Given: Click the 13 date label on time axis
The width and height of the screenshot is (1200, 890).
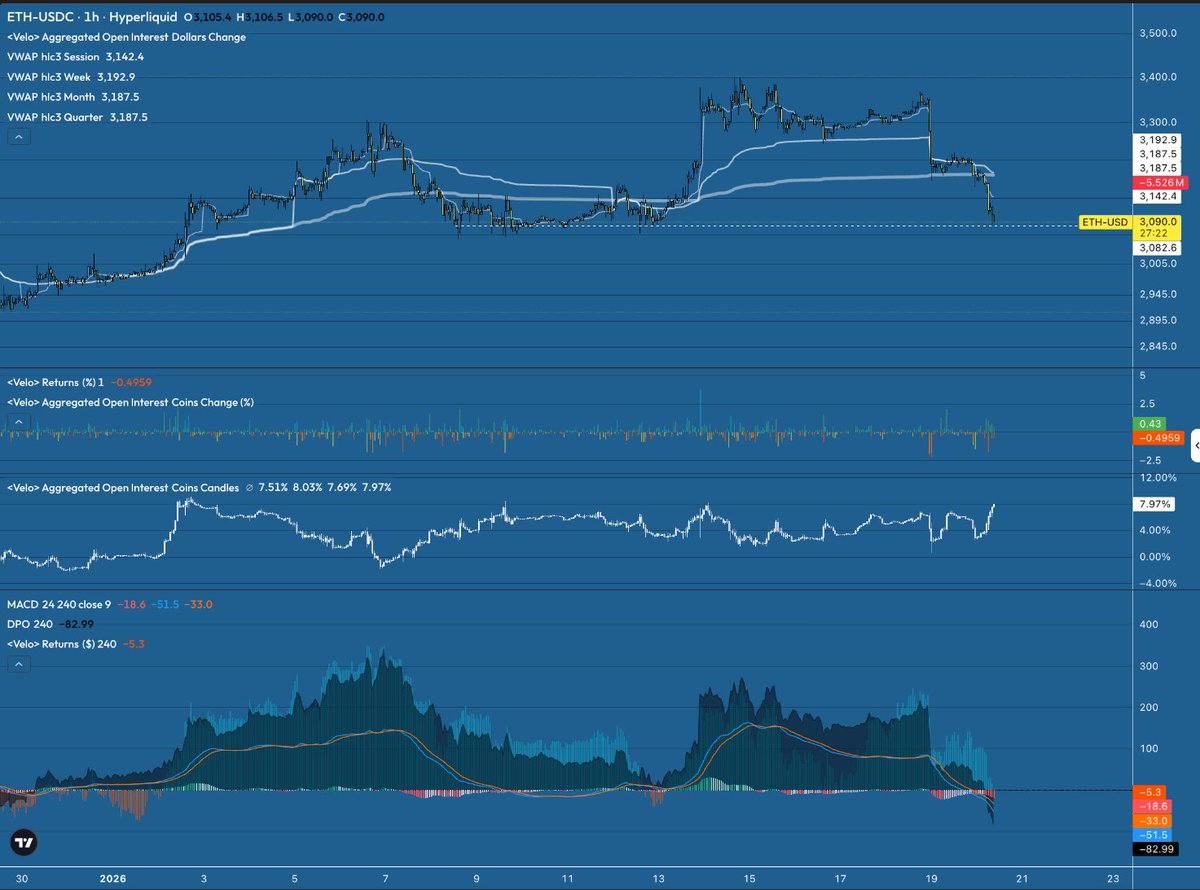Looking at the screenshot, I should point(658,880).
